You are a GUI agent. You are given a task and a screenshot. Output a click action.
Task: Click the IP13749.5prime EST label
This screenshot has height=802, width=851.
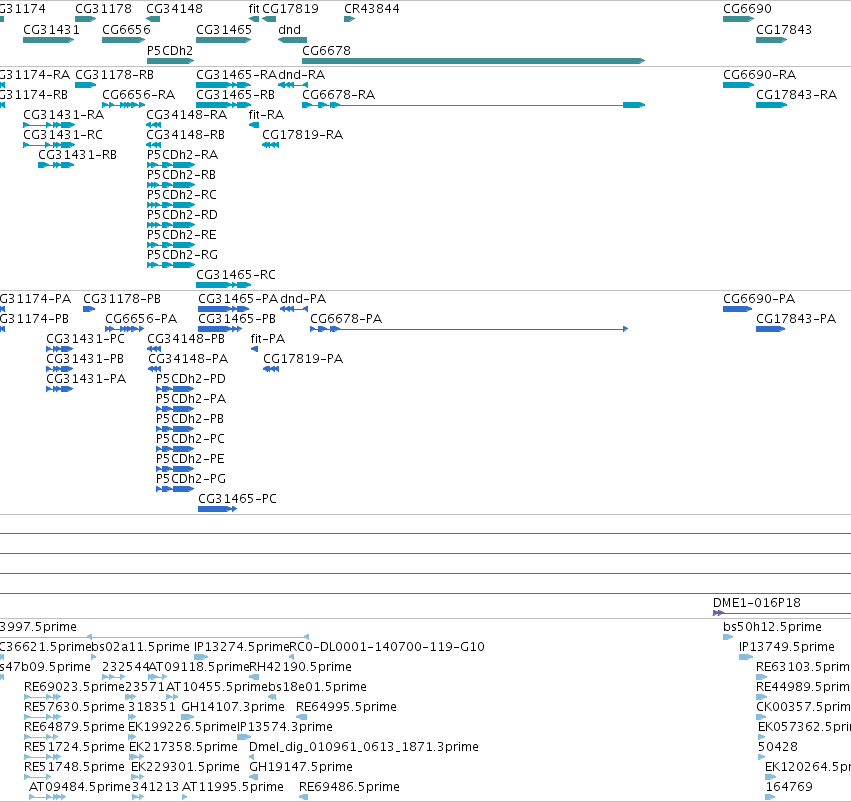pyautogui.click(x=786, y=647)
